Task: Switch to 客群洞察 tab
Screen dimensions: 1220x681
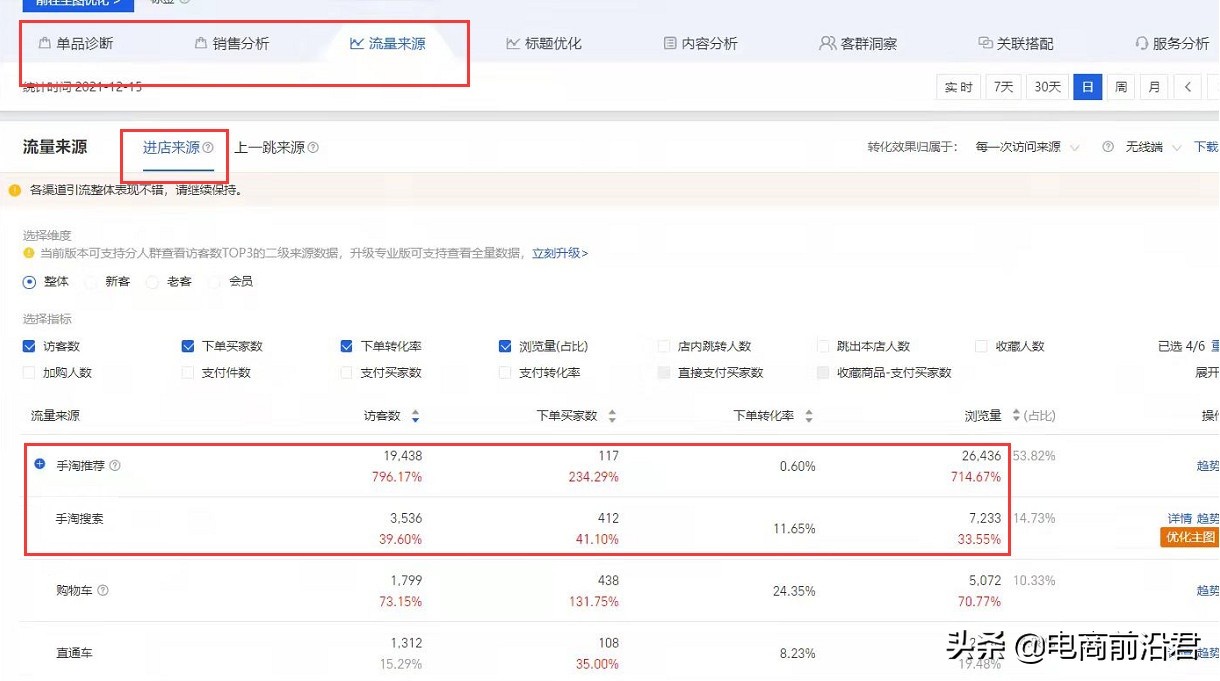Action: pos(858,43)
